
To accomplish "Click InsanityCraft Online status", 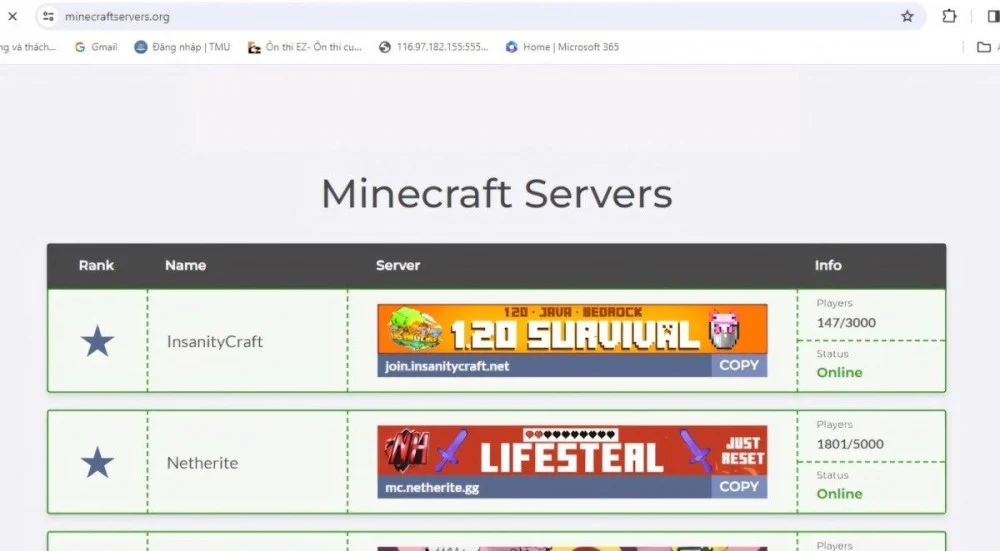I will (839, 372).
